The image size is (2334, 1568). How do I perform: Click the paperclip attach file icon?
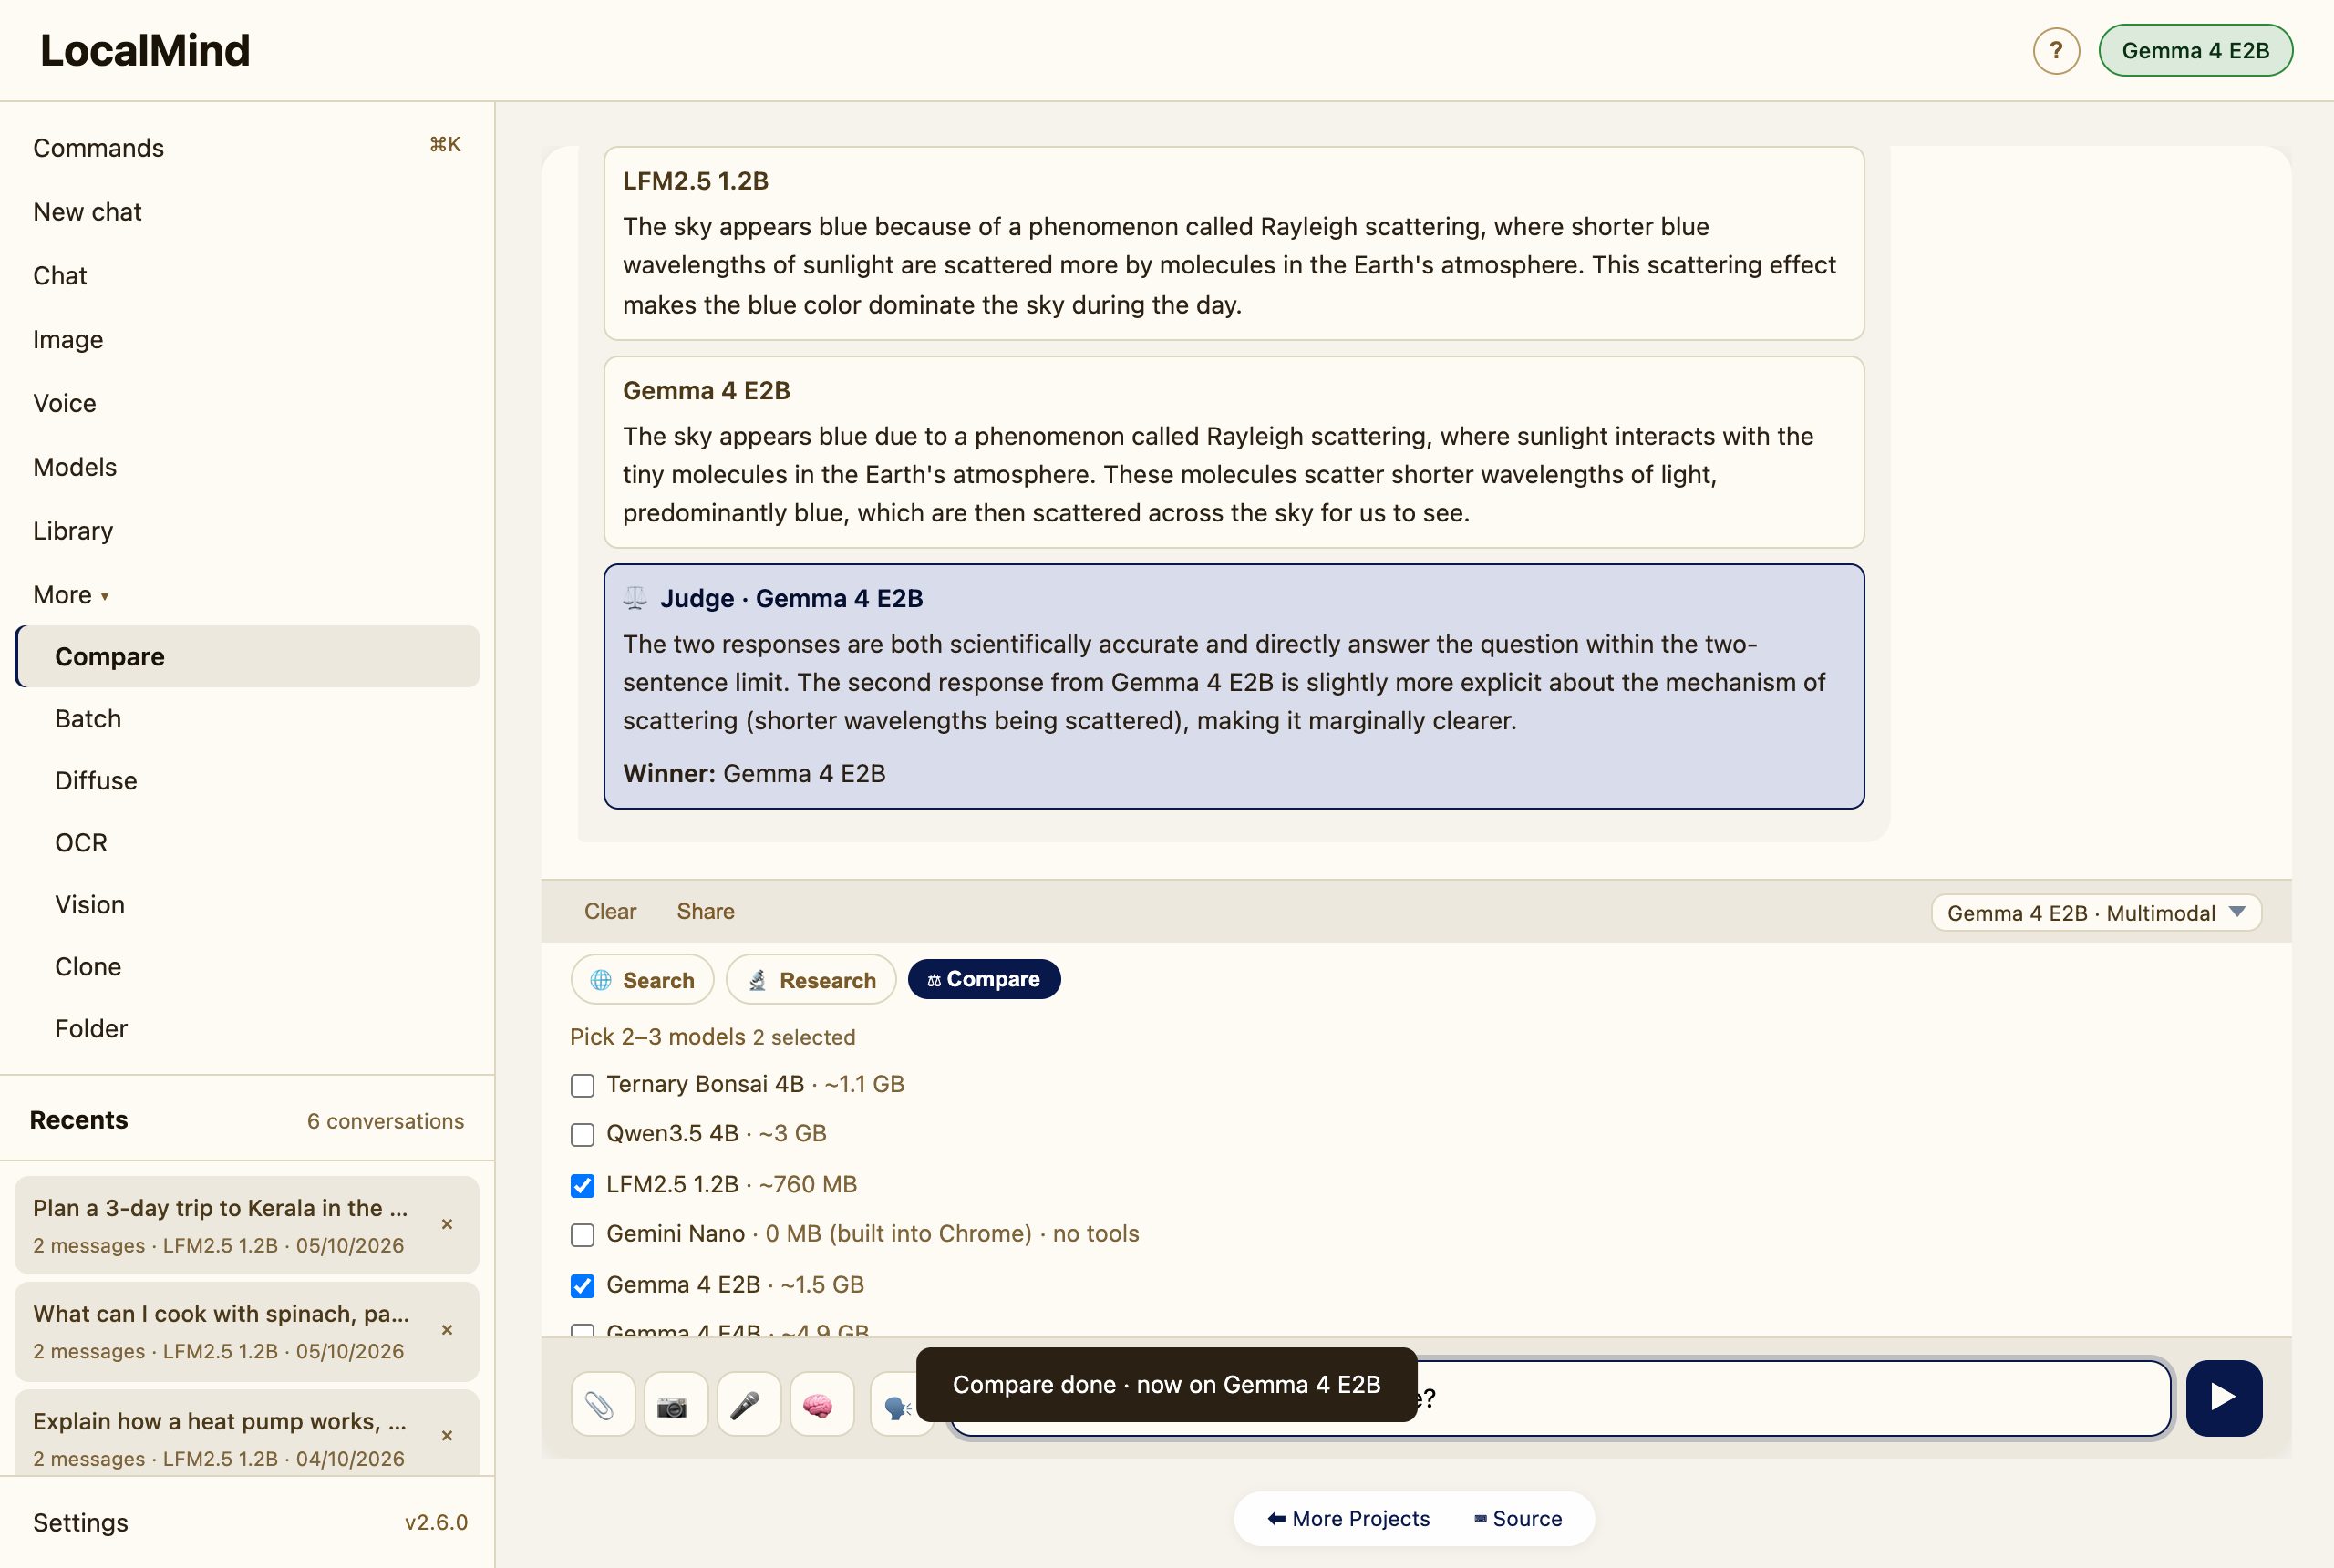[602, 1405]
